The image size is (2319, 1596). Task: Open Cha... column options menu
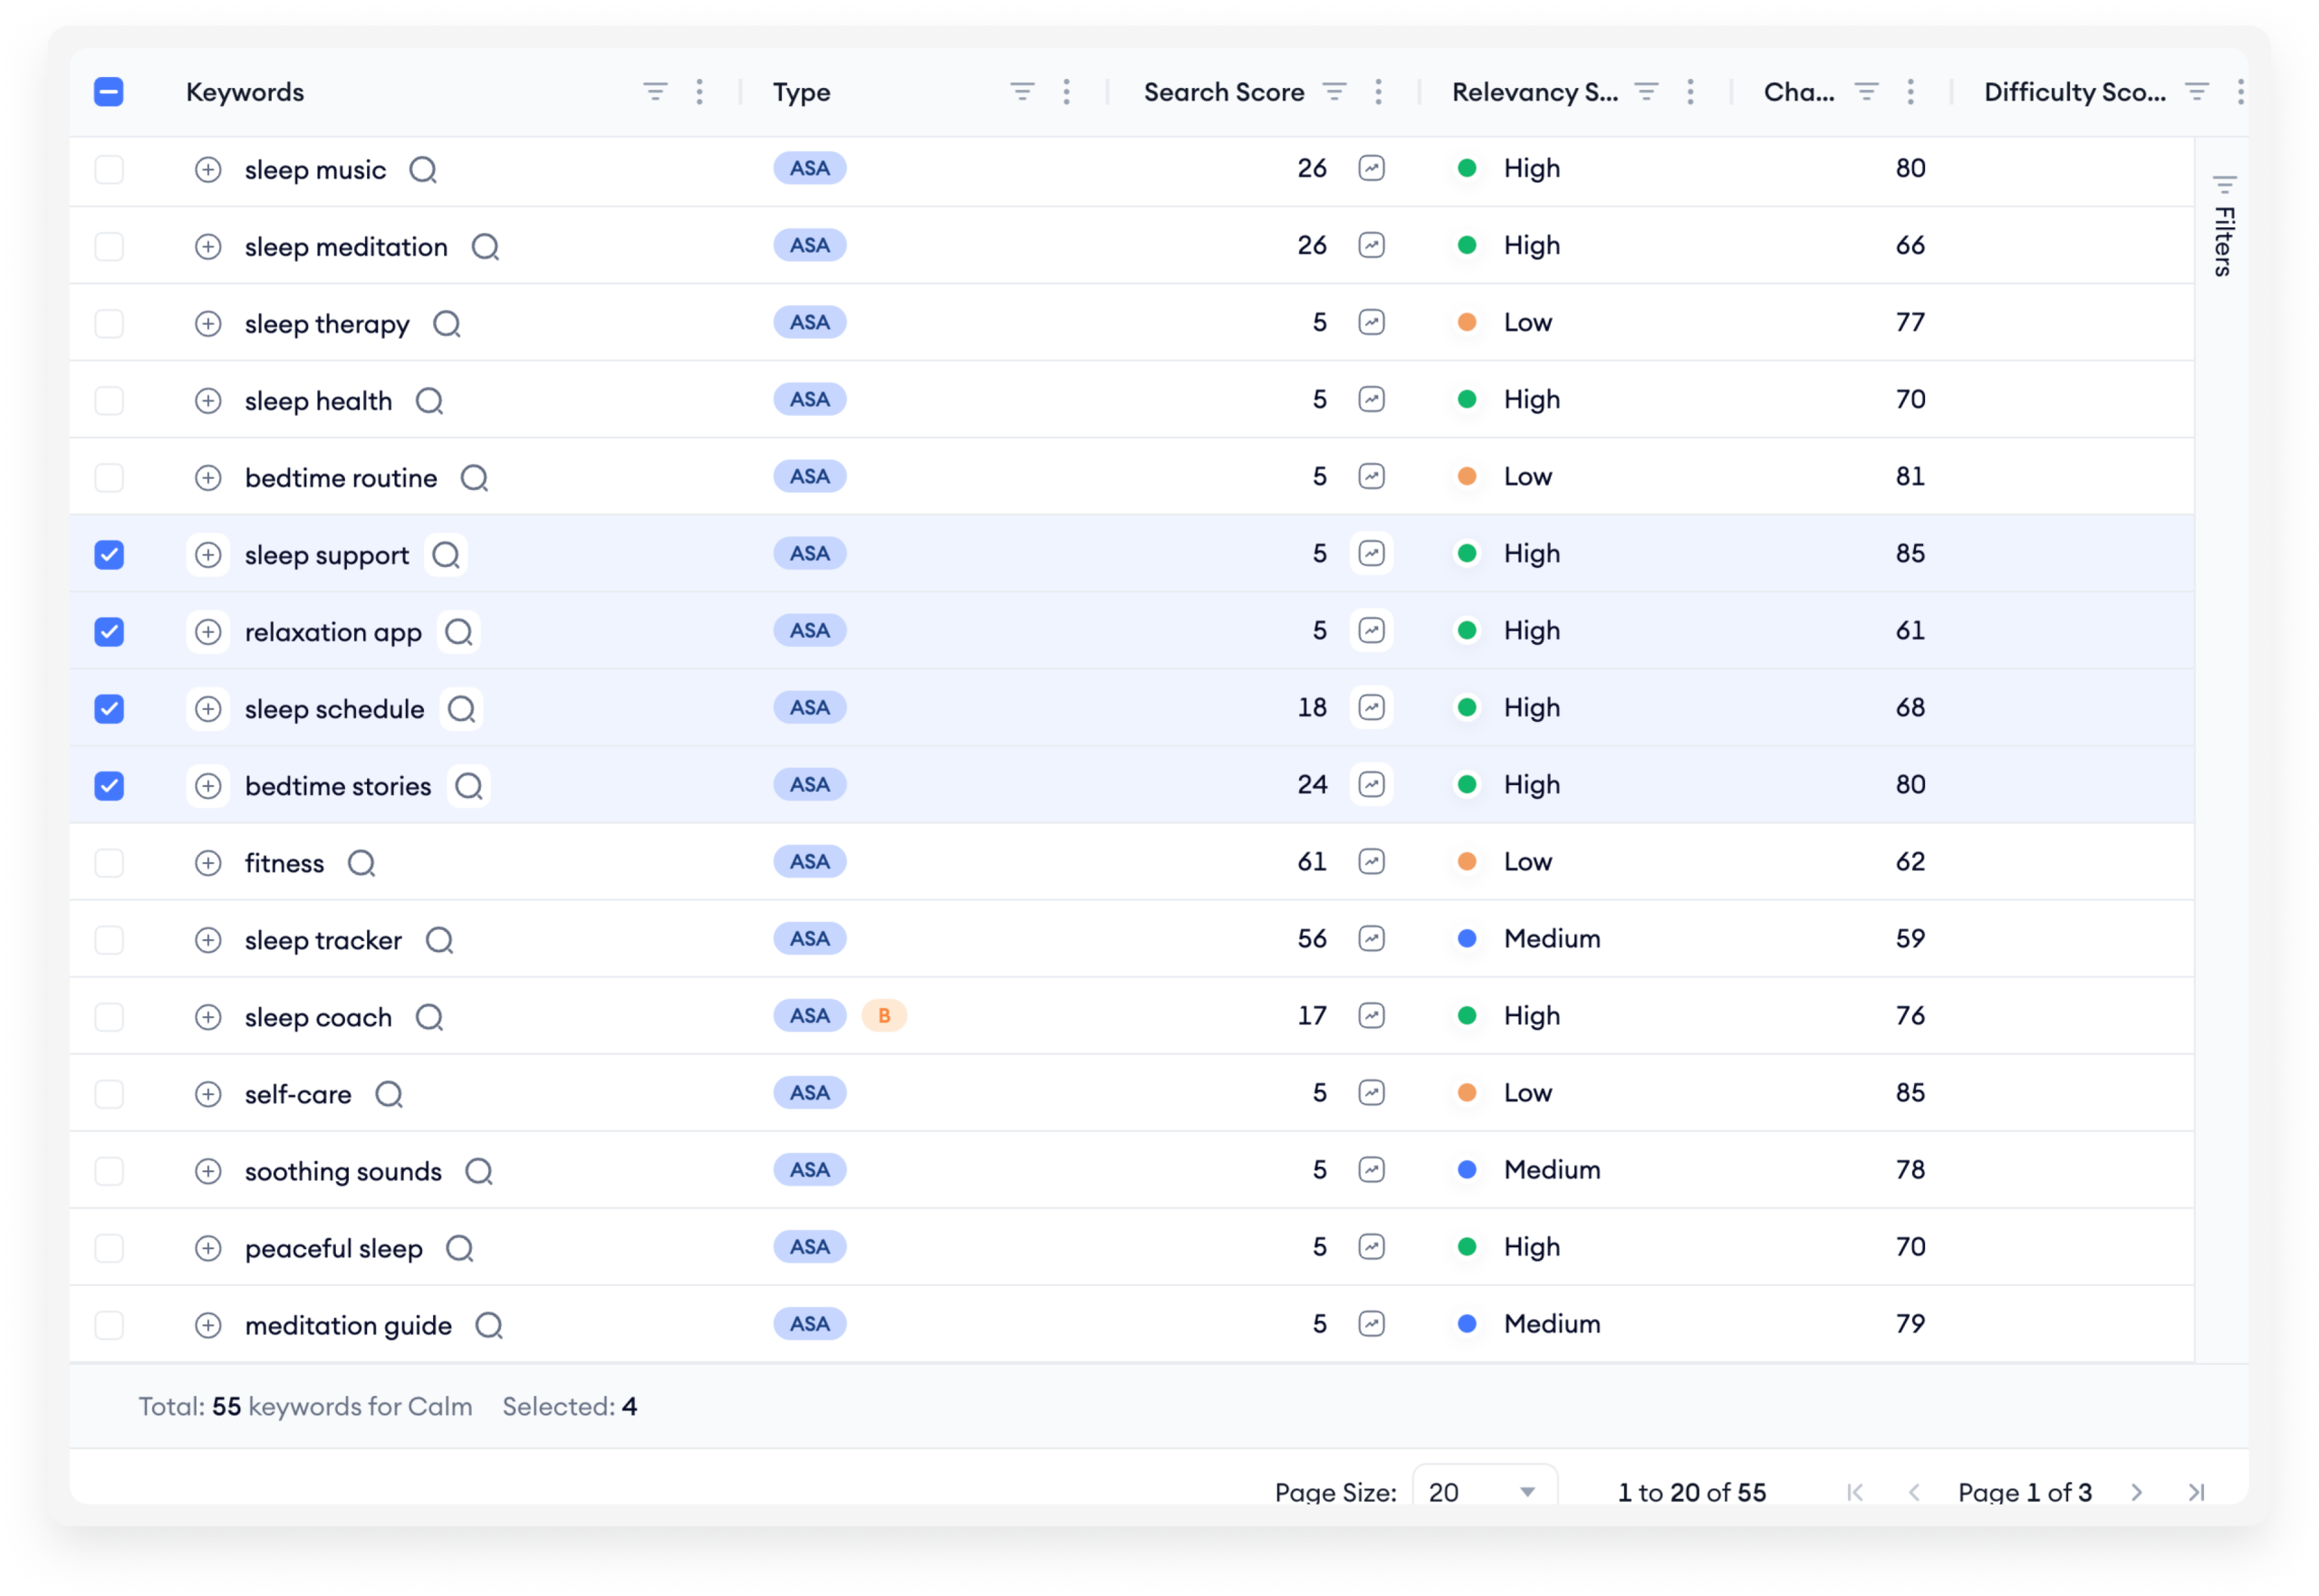[x=1910, y=92]
